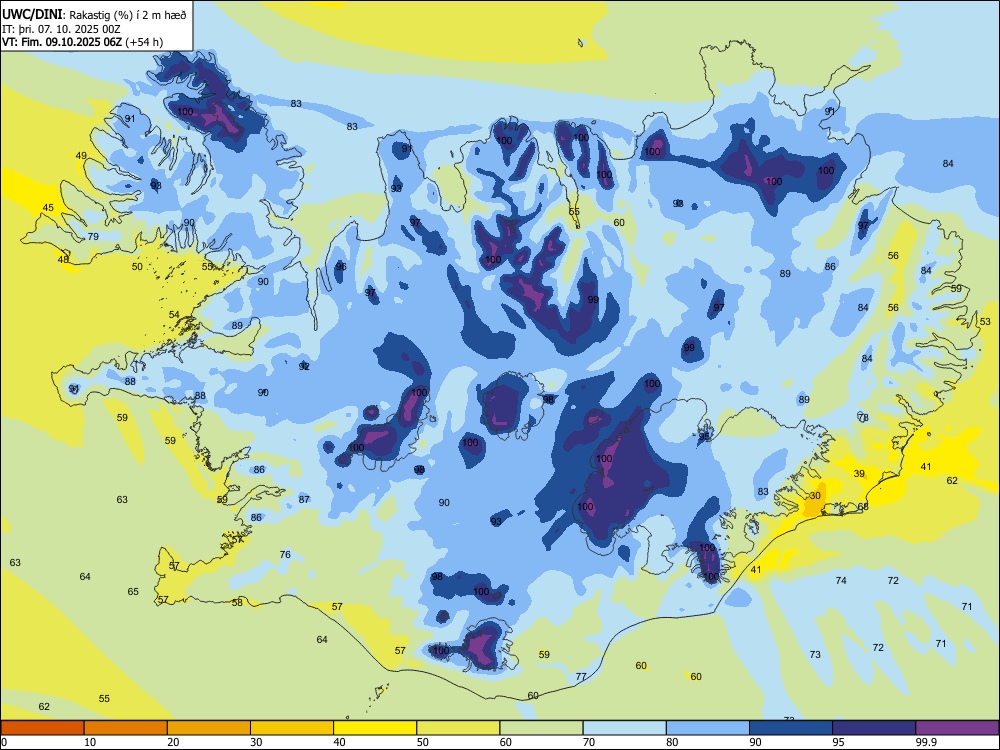Click the legend tick label 95
Screen dimensions: 1000x750
(838, 742)
